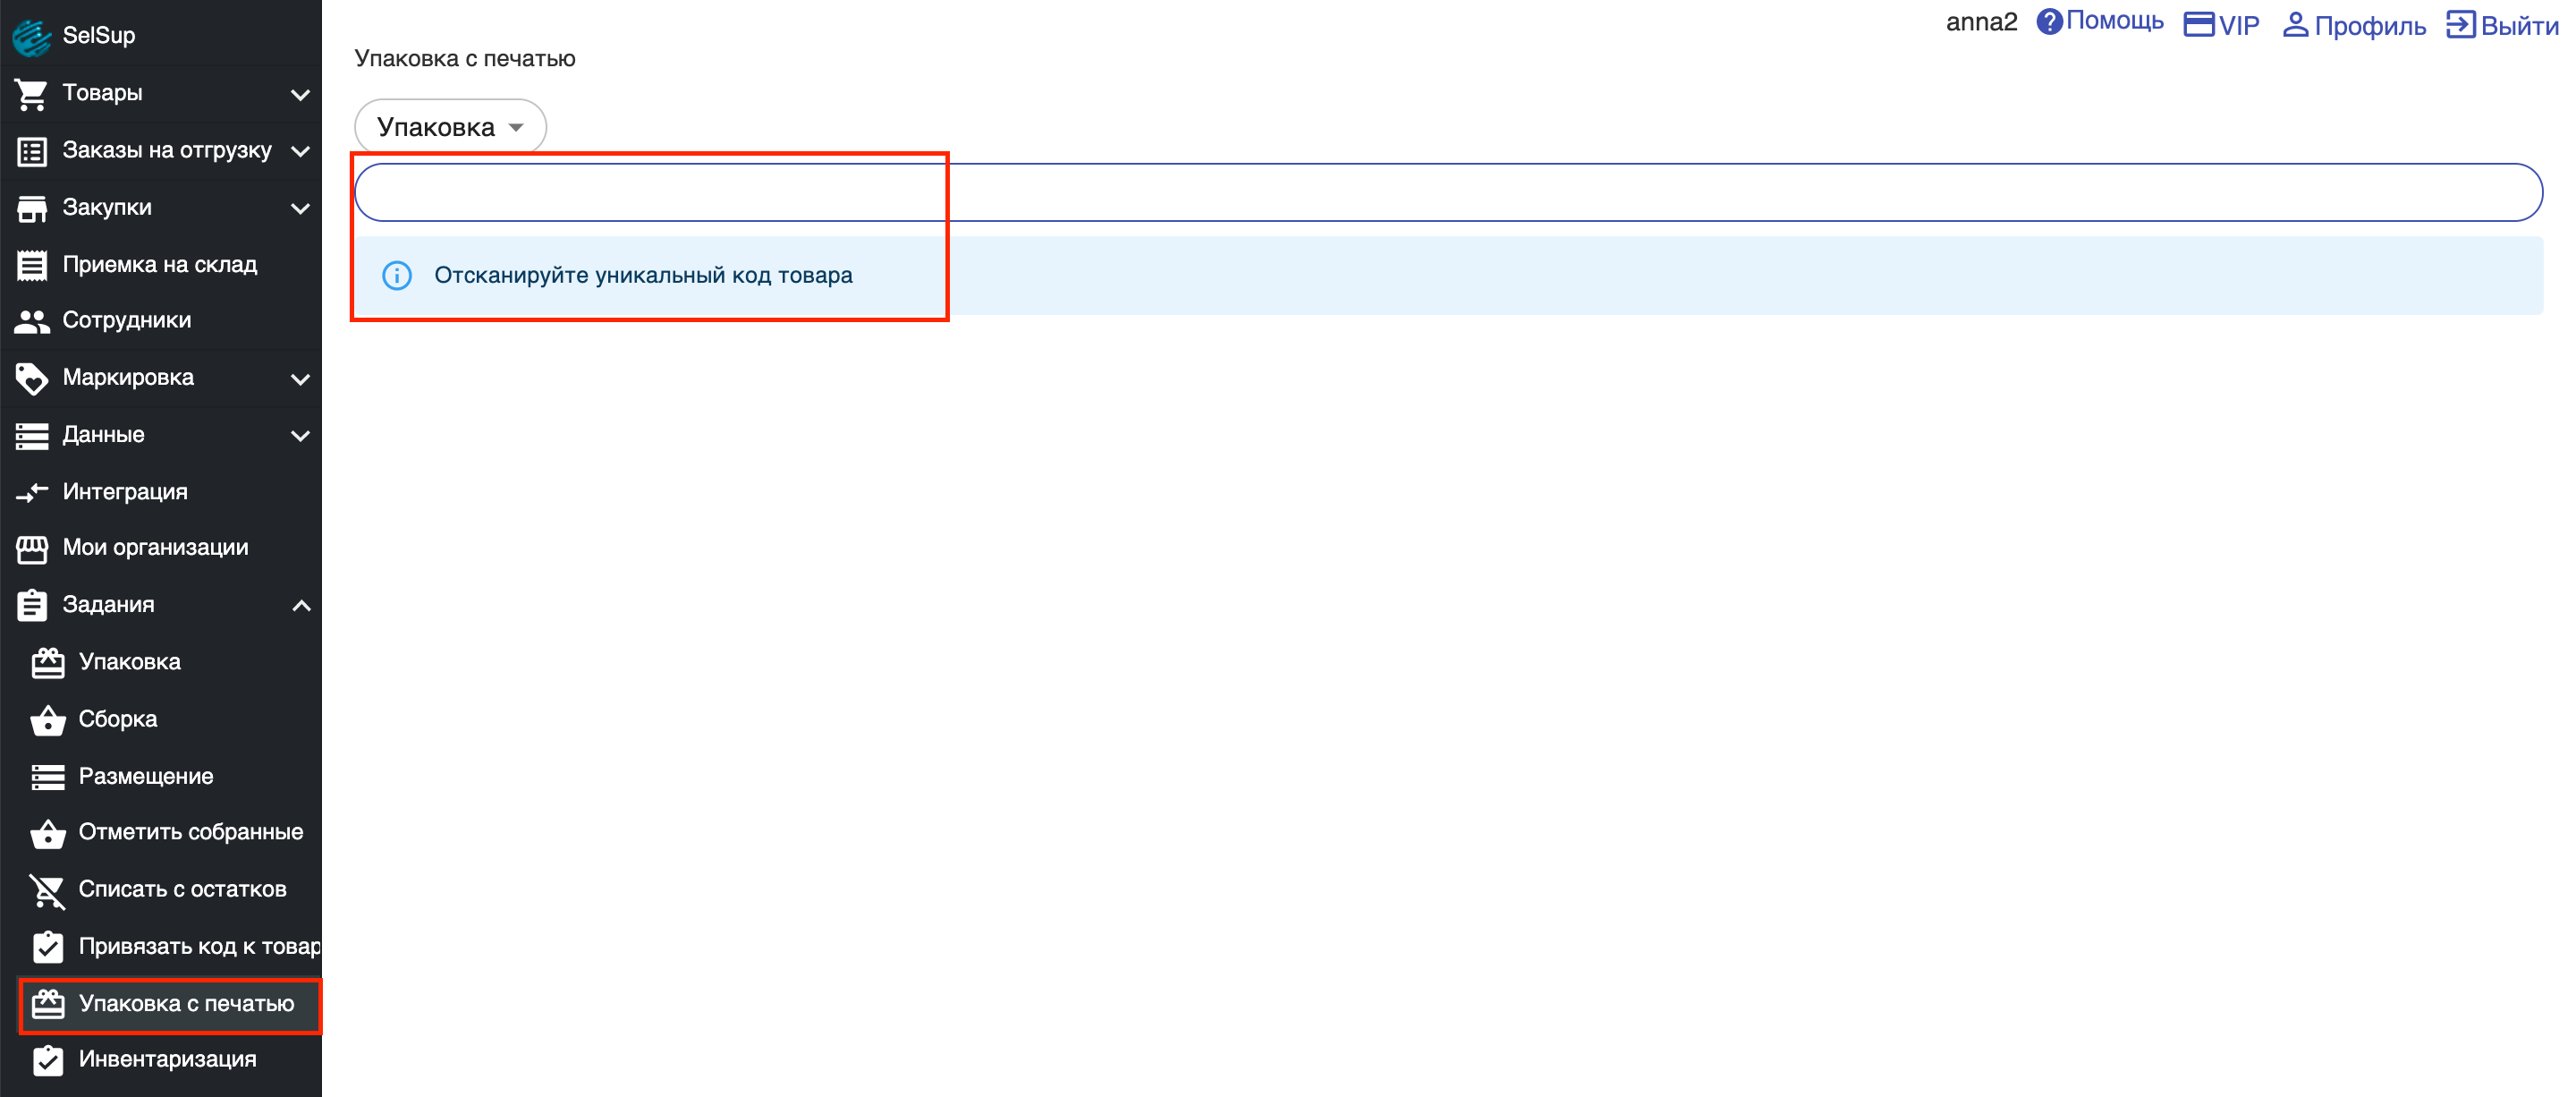Click the VIP card icon
The height and width of the screenshot is (1097, 2576).
[x=2198, y=24]
